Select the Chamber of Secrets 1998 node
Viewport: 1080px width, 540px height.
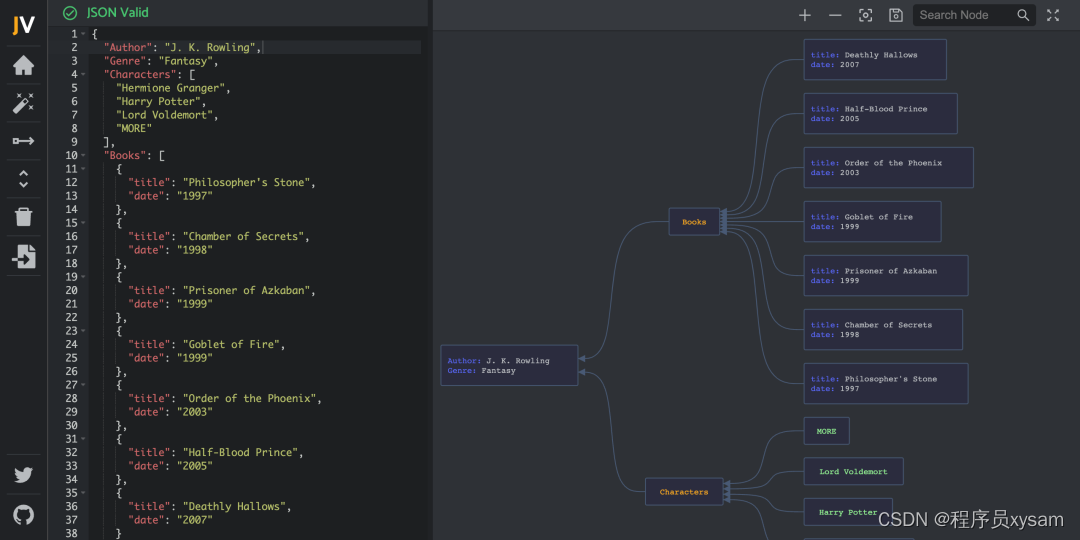pos(883,329)
